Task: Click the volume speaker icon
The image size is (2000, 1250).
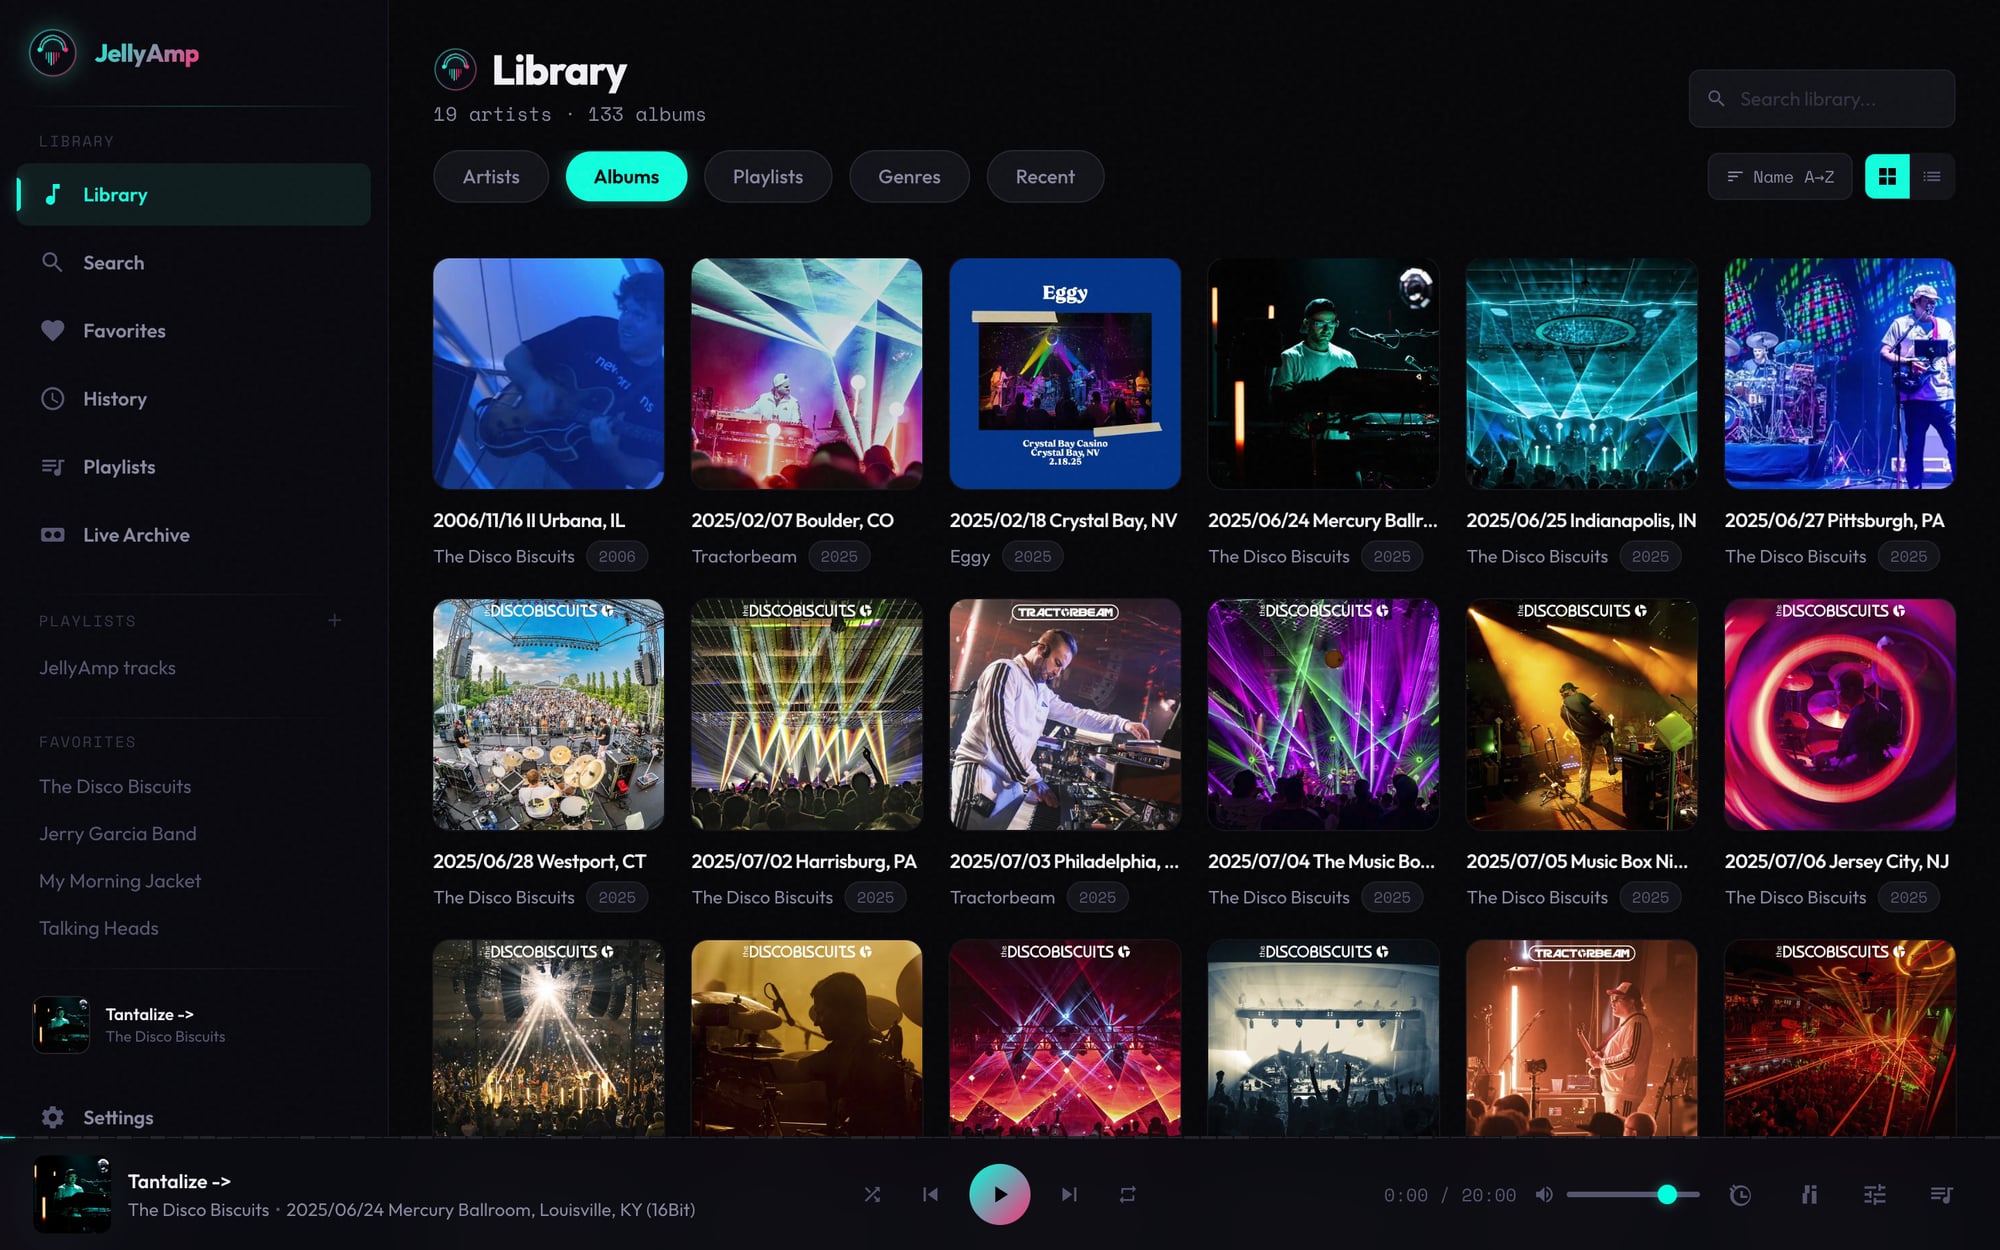Action: coord(1545,1194)
